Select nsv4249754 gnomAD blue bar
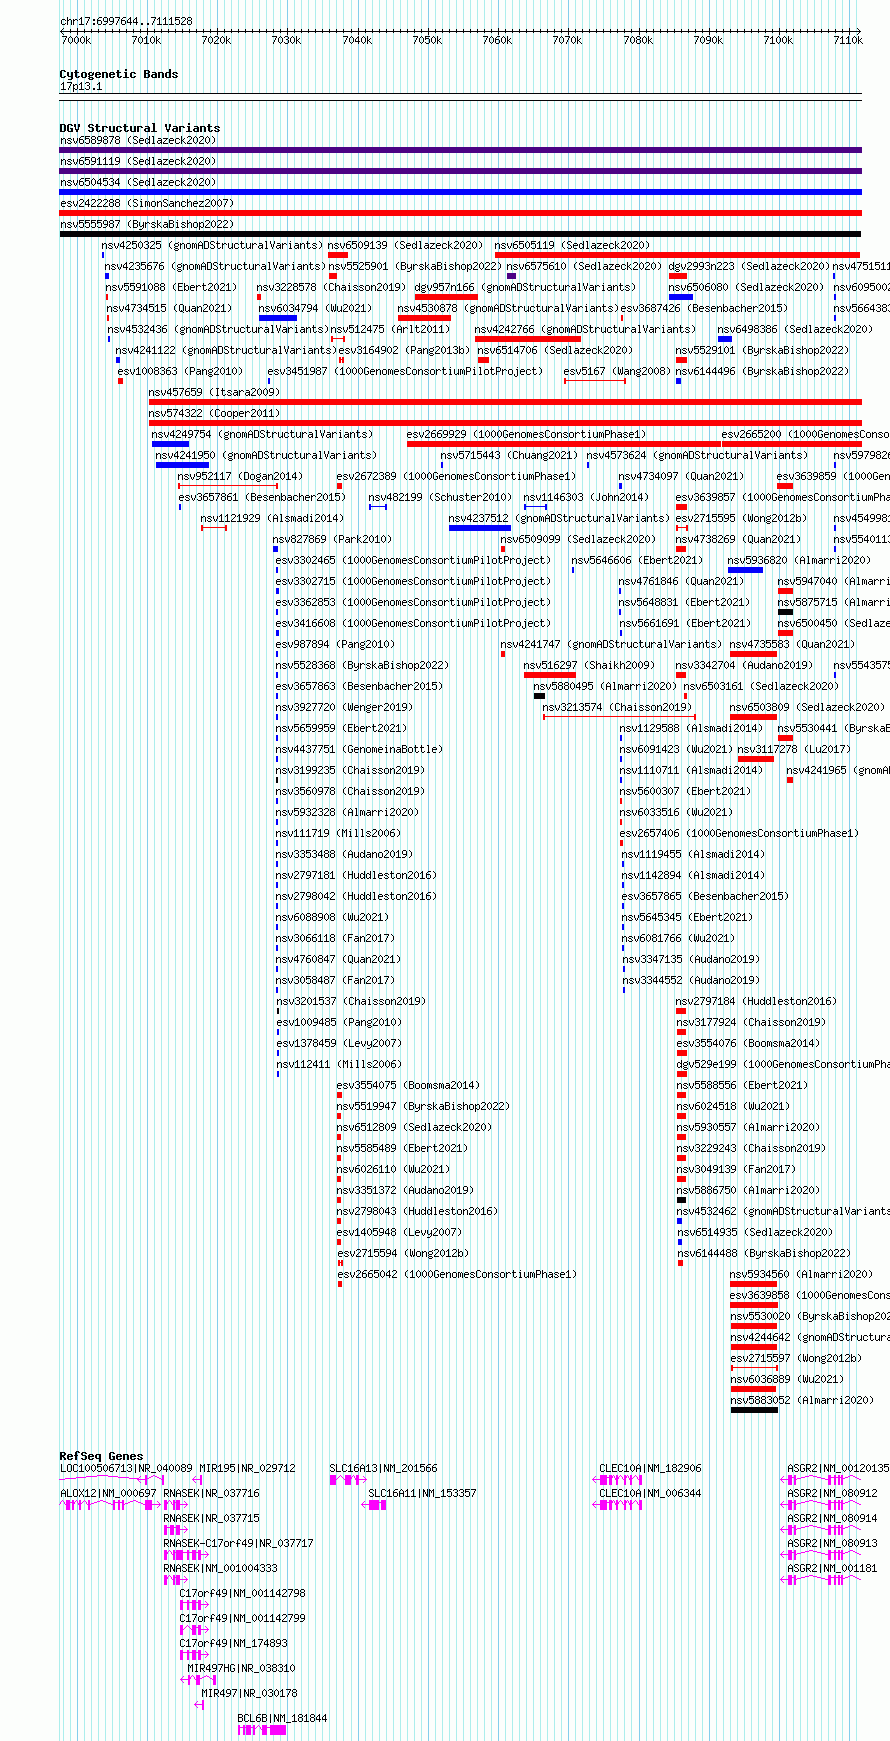Screen dimensions: 890x1741 (170, 444)
